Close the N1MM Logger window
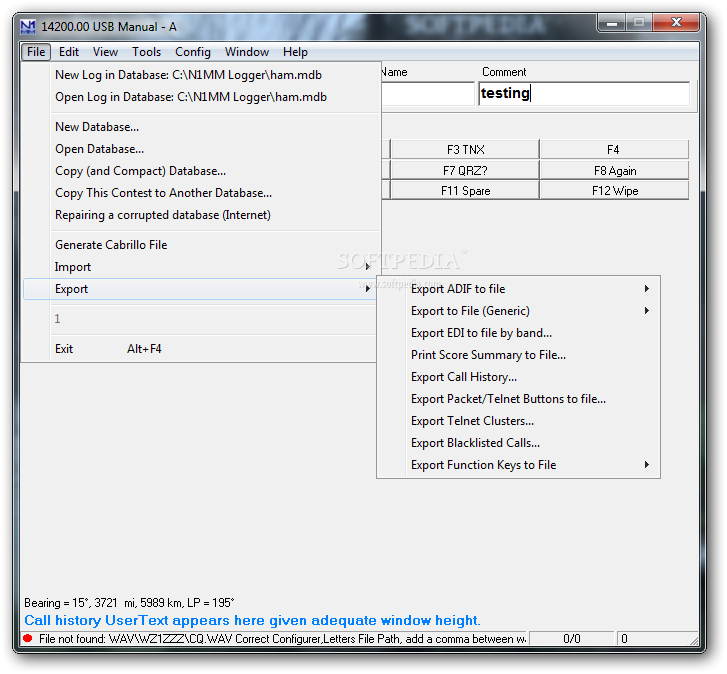 [676, 22]
